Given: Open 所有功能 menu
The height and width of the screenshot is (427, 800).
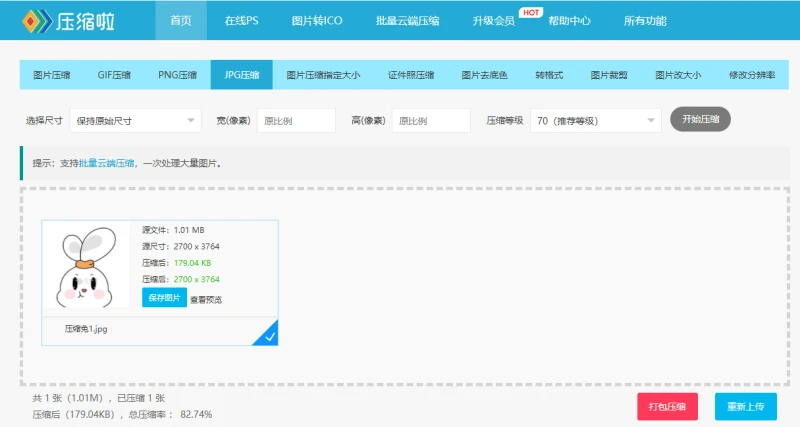Looking at the screenshot, I should coord(645,21).
